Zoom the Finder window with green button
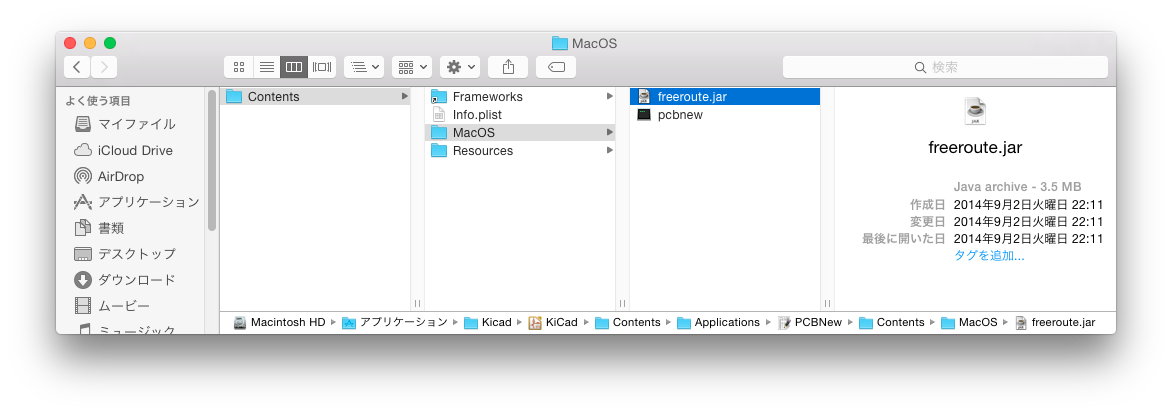 pos(110,43)
